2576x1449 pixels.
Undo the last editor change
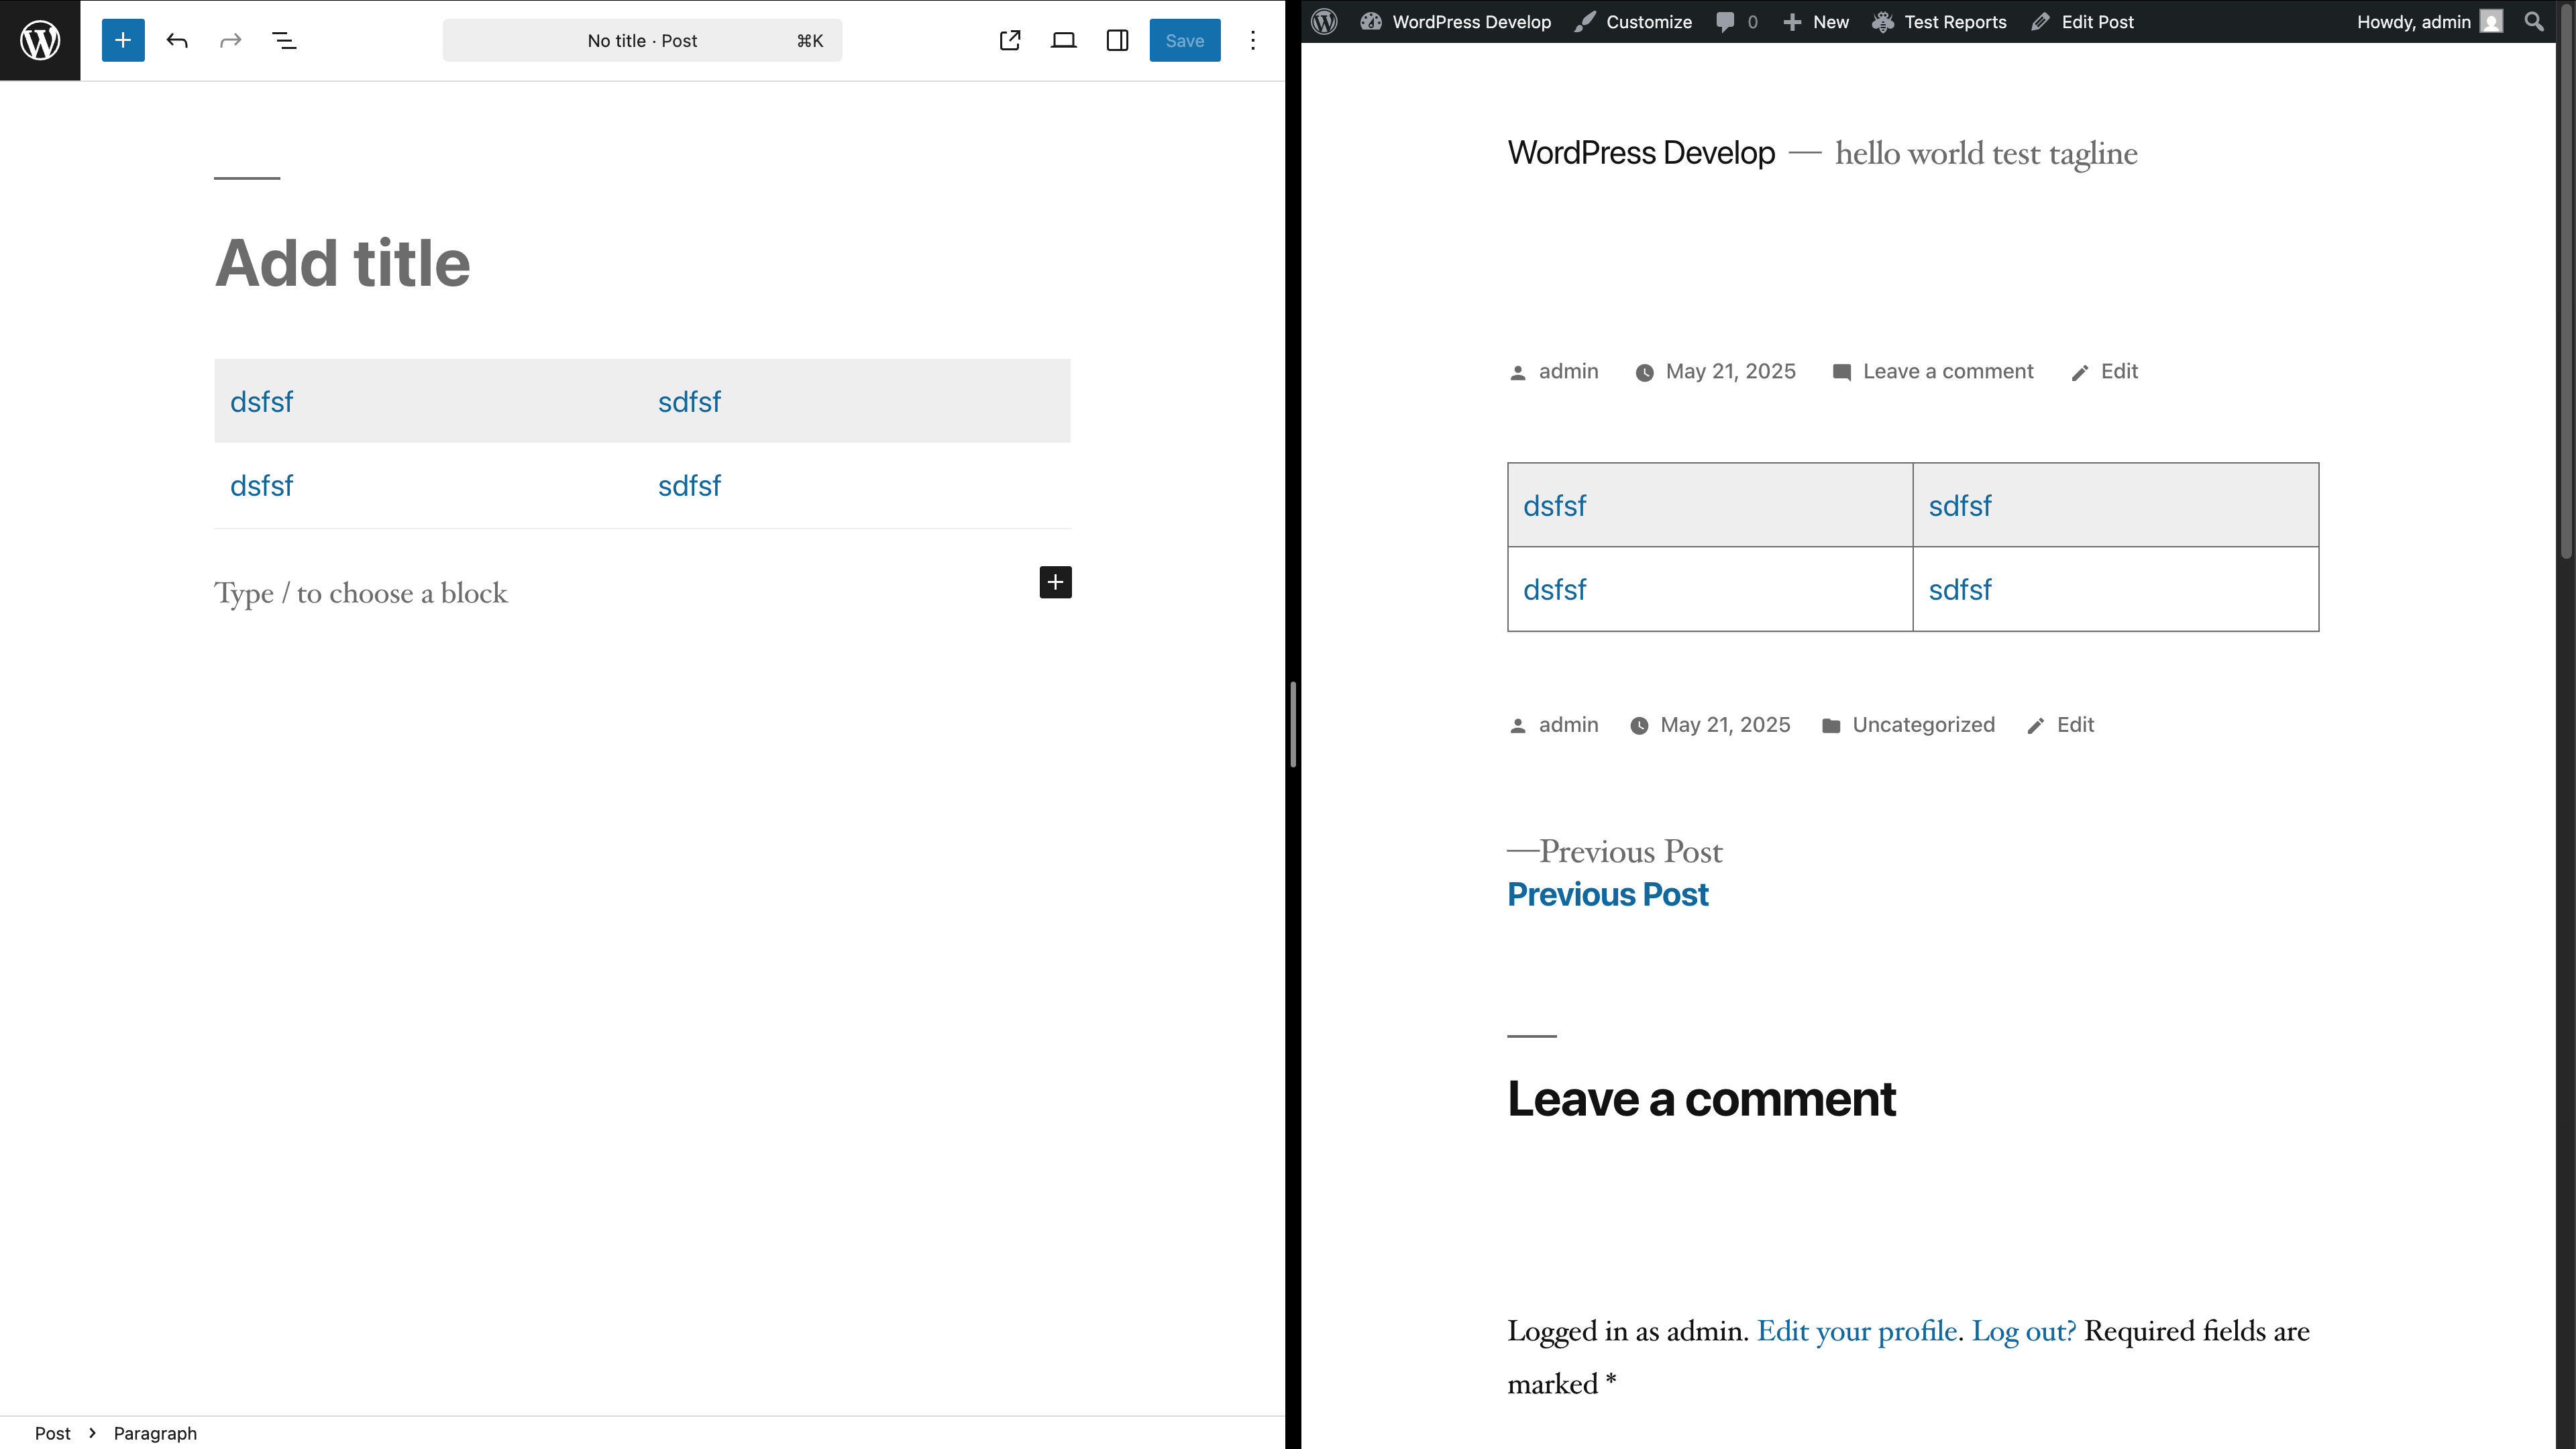click(177, 40)
